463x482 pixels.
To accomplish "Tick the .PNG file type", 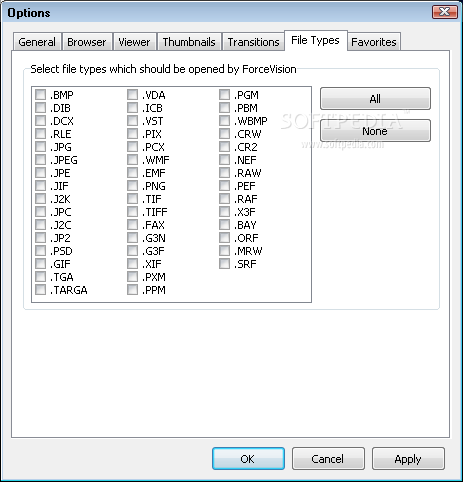I will click(132, 186).
